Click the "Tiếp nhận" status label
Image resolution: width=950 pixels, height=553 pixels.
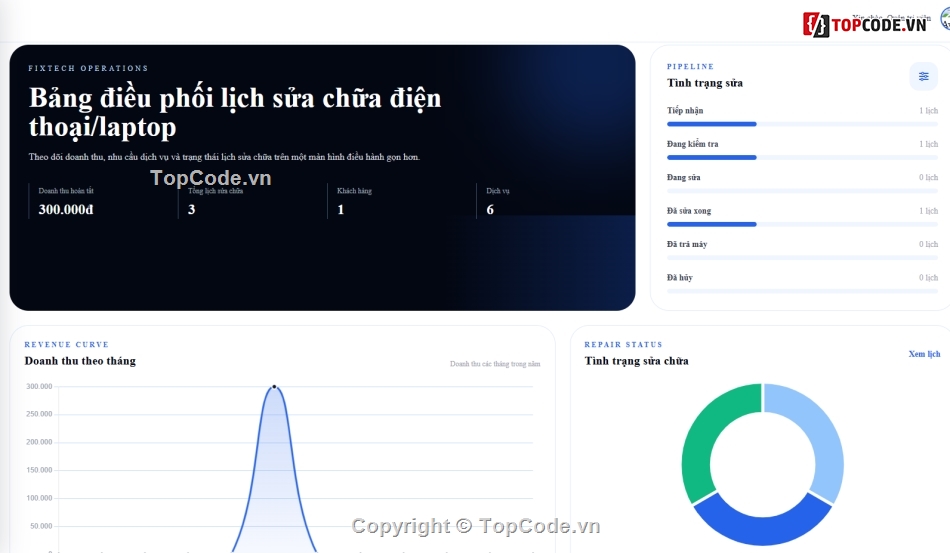click(x=685, y=110)
